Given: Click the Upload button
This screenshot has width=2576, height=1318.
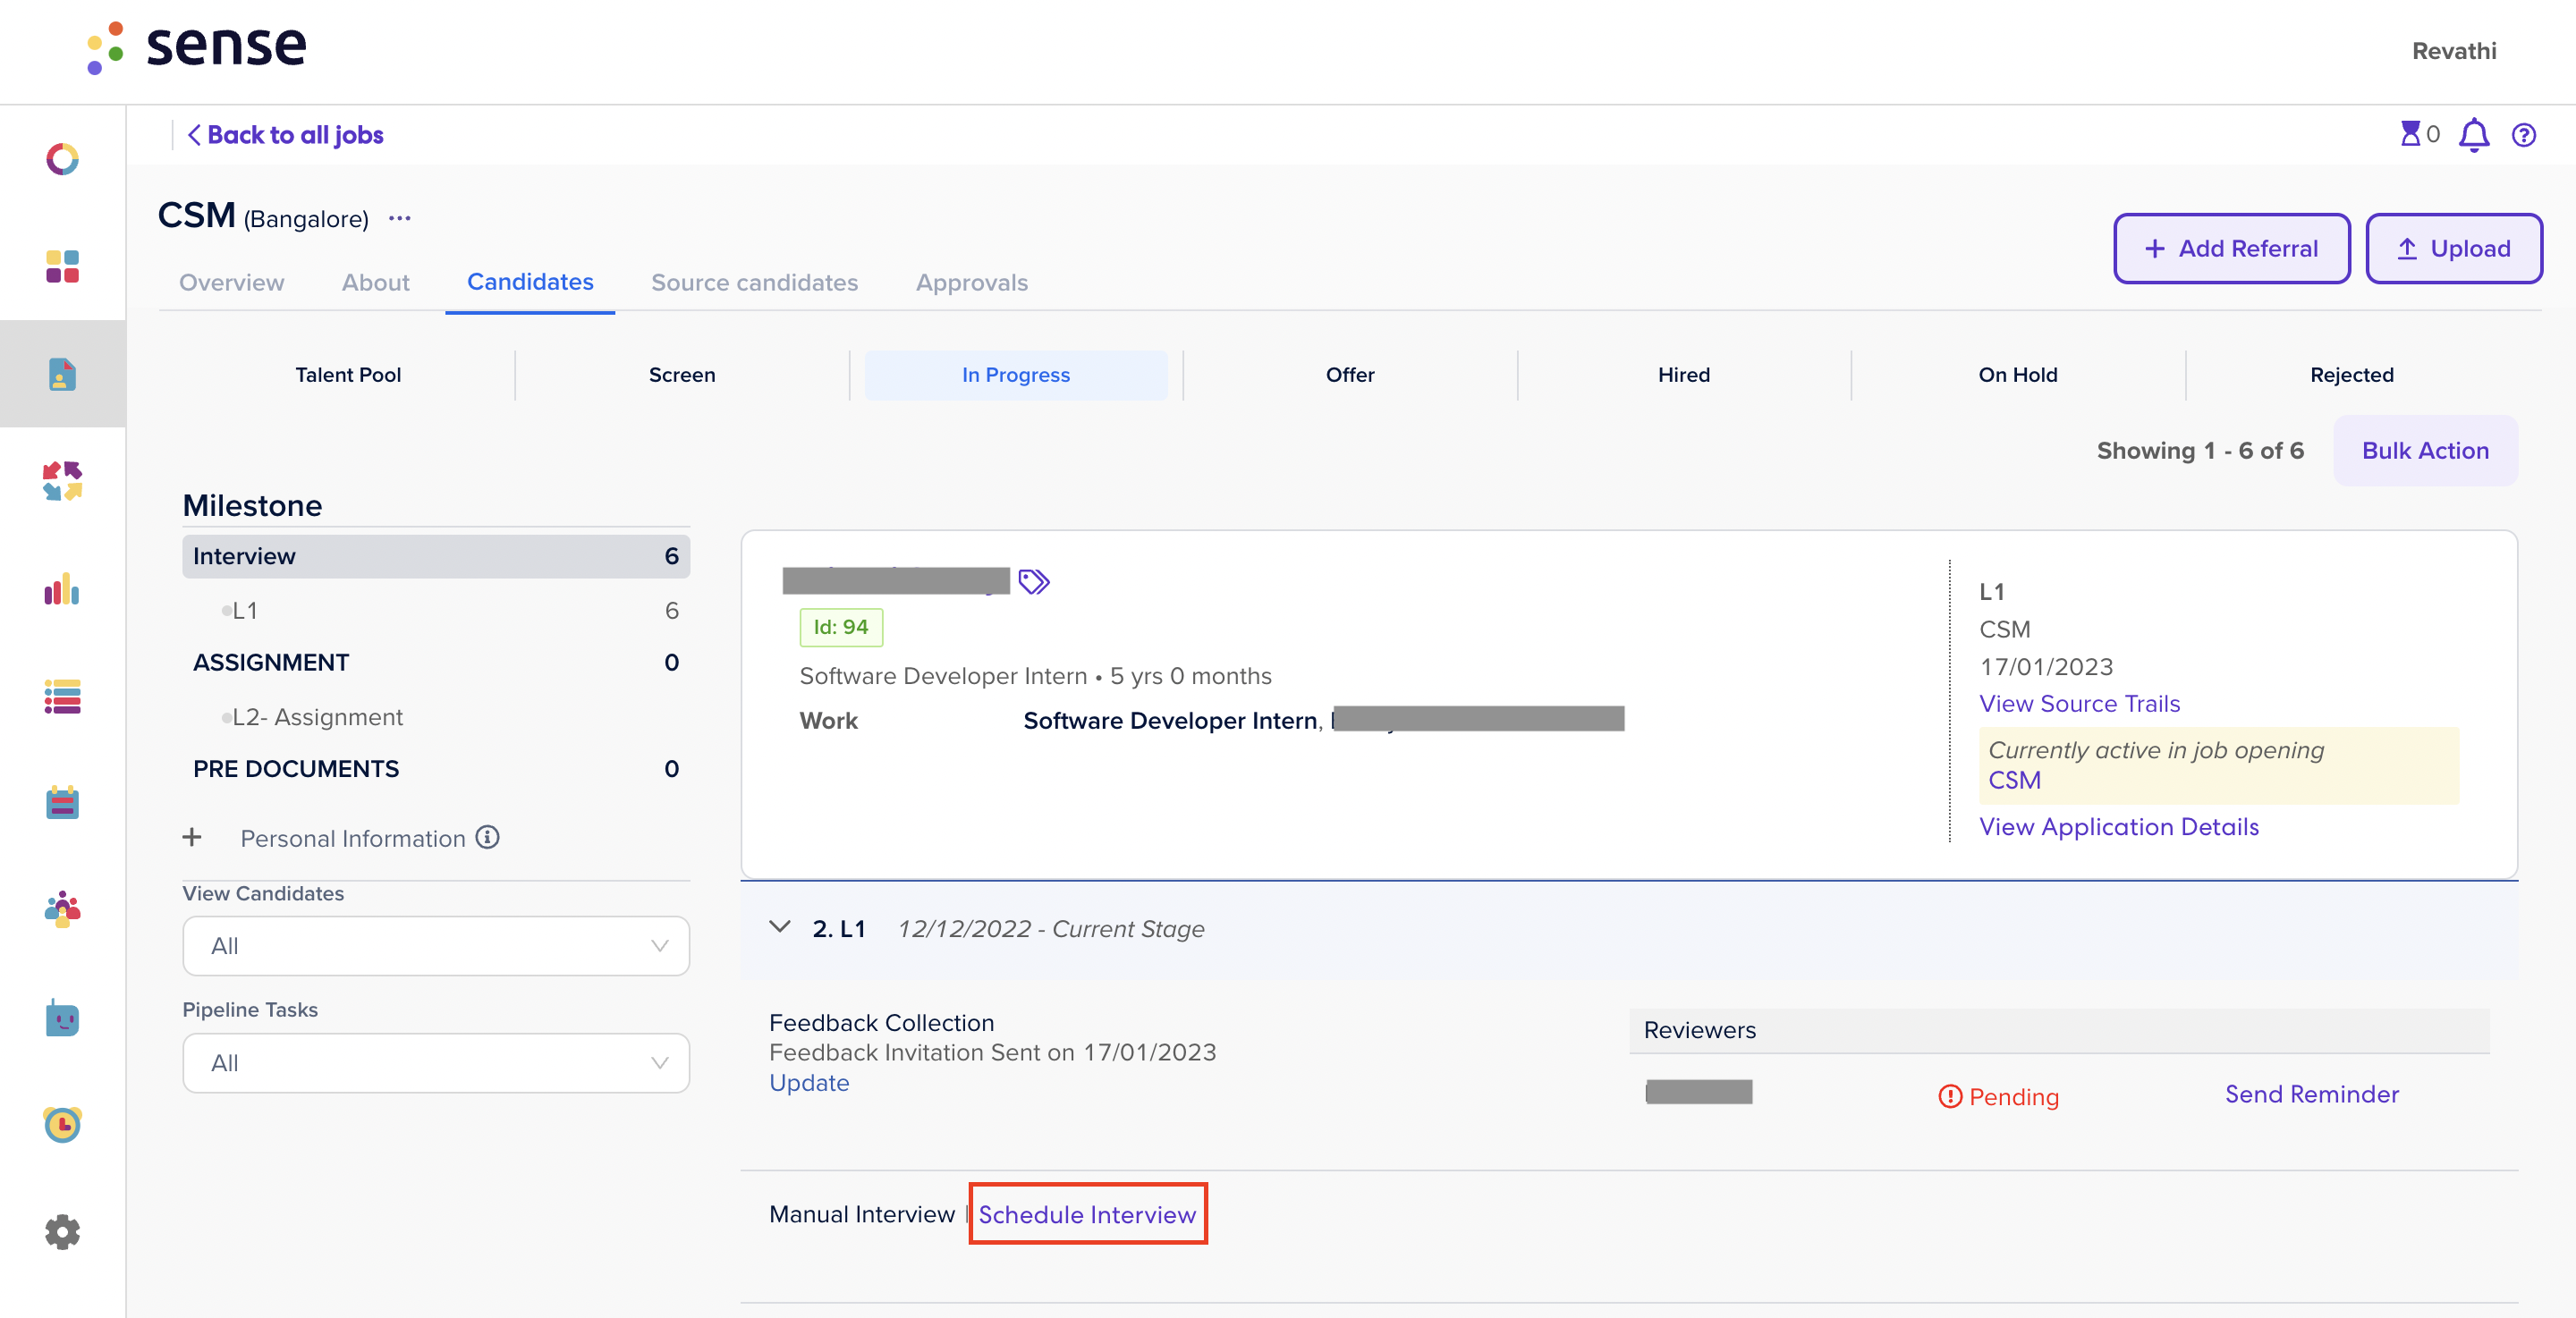Looking at the screenshot, I should [x=2454, y=249].
